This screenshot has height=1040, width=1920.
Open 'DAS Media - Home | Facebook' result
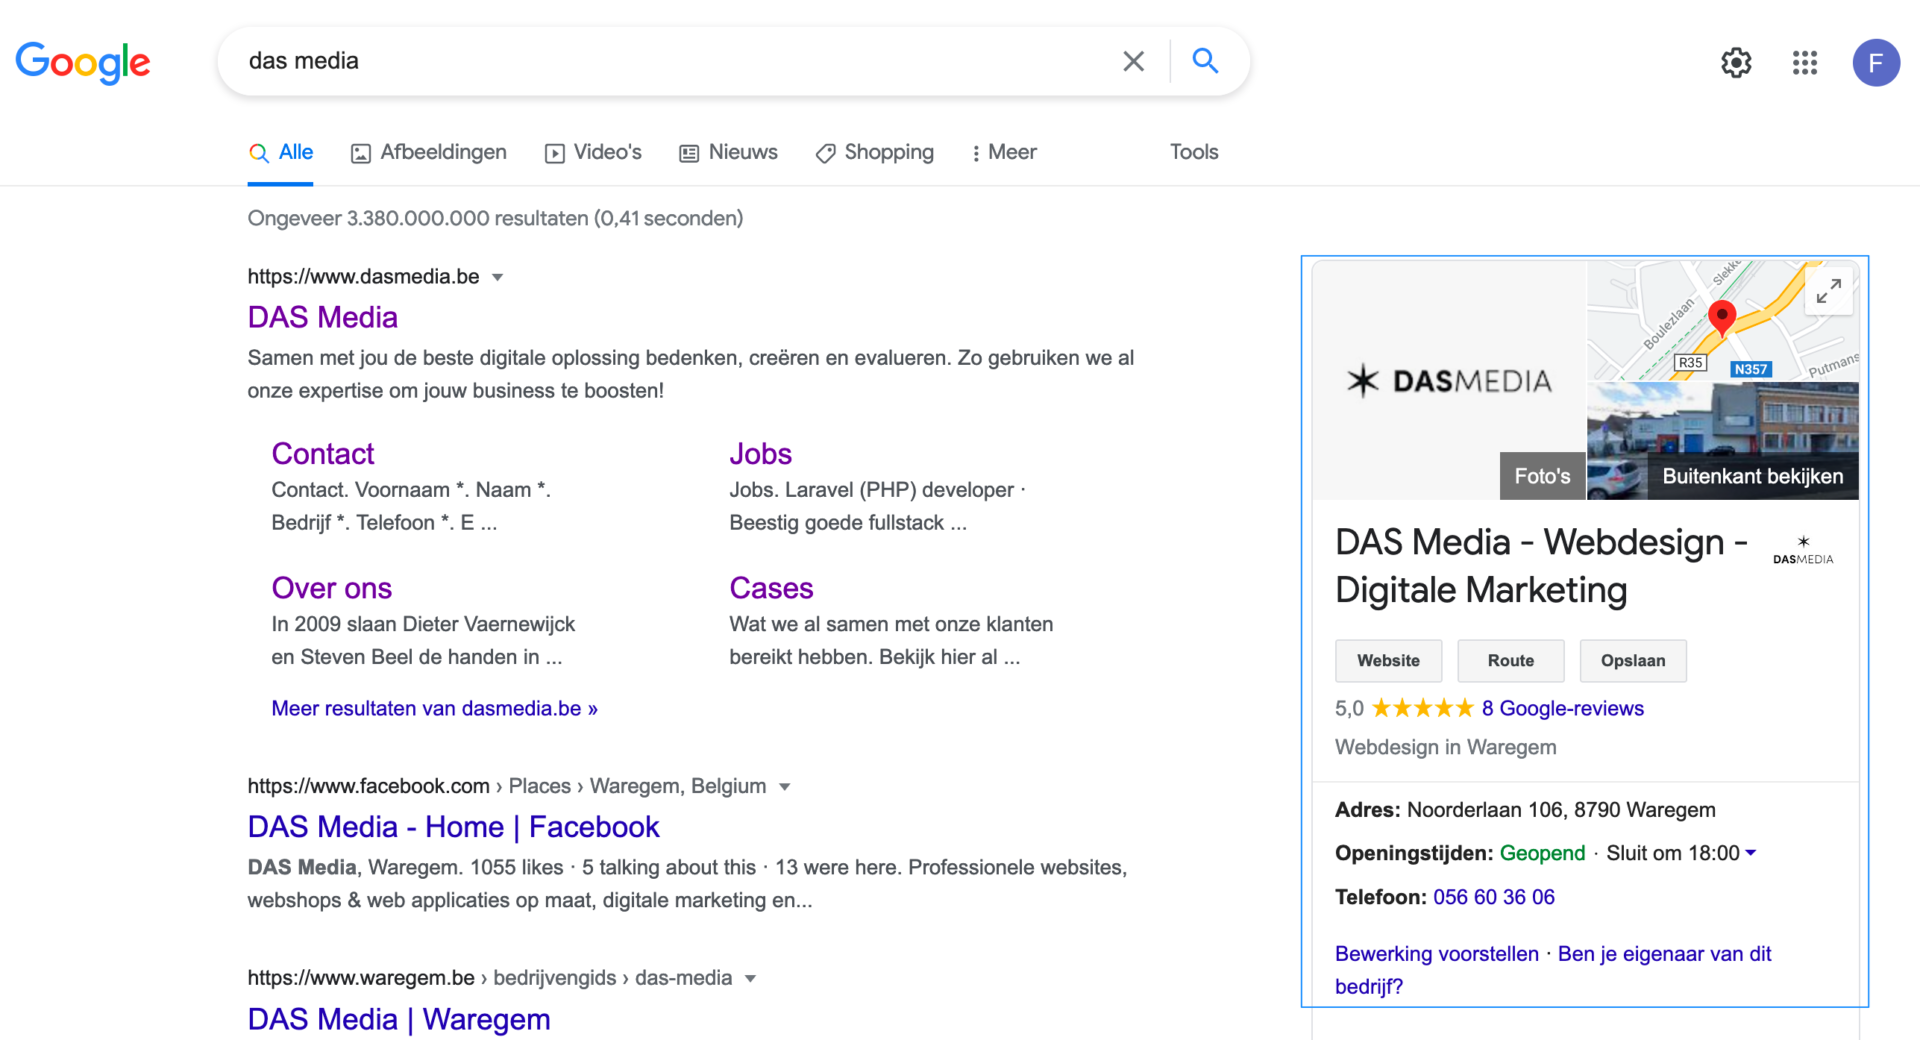453,827
